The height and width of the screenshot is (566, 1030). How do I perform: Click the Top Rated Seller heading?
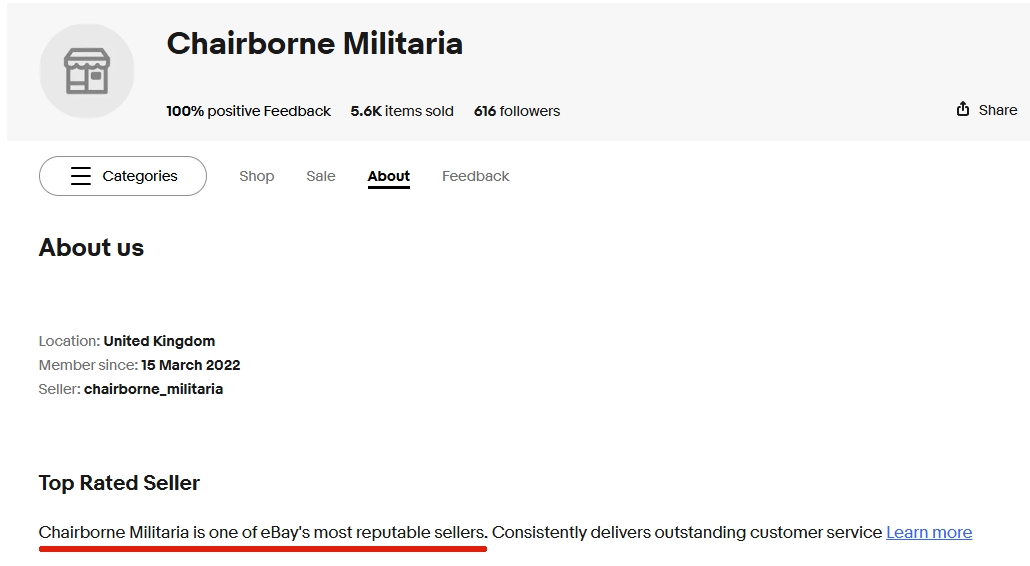(x=119, y=483)
